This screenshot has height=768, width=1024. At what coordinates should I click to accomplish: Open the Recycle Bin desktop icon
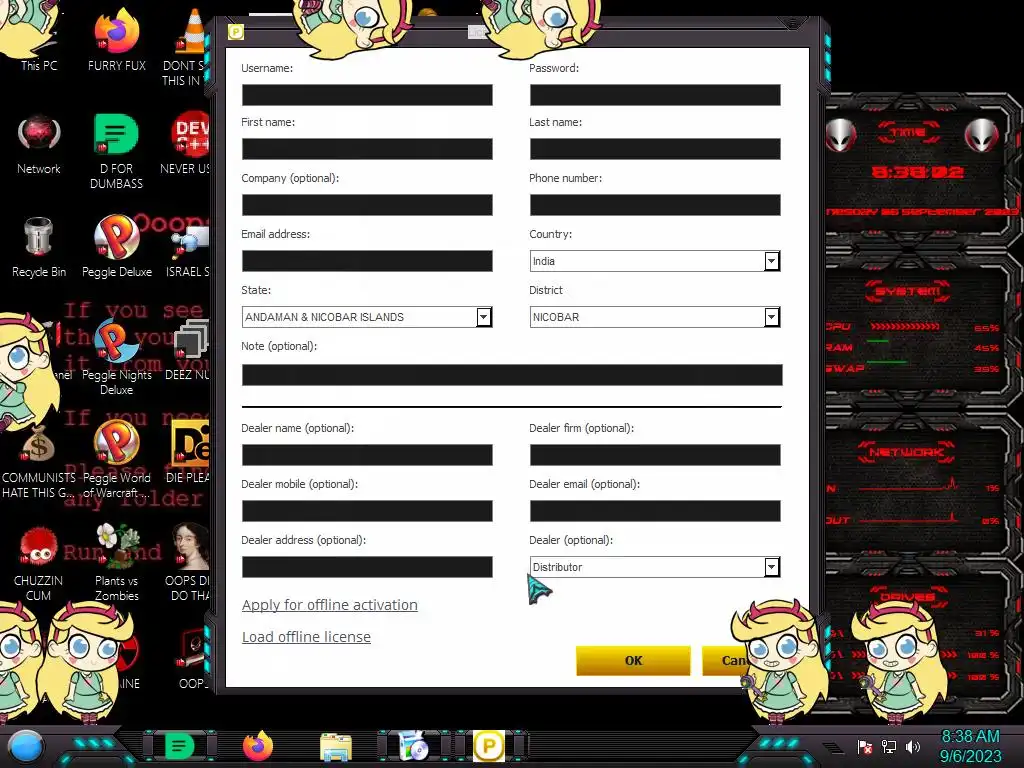[x=39, y=247]
